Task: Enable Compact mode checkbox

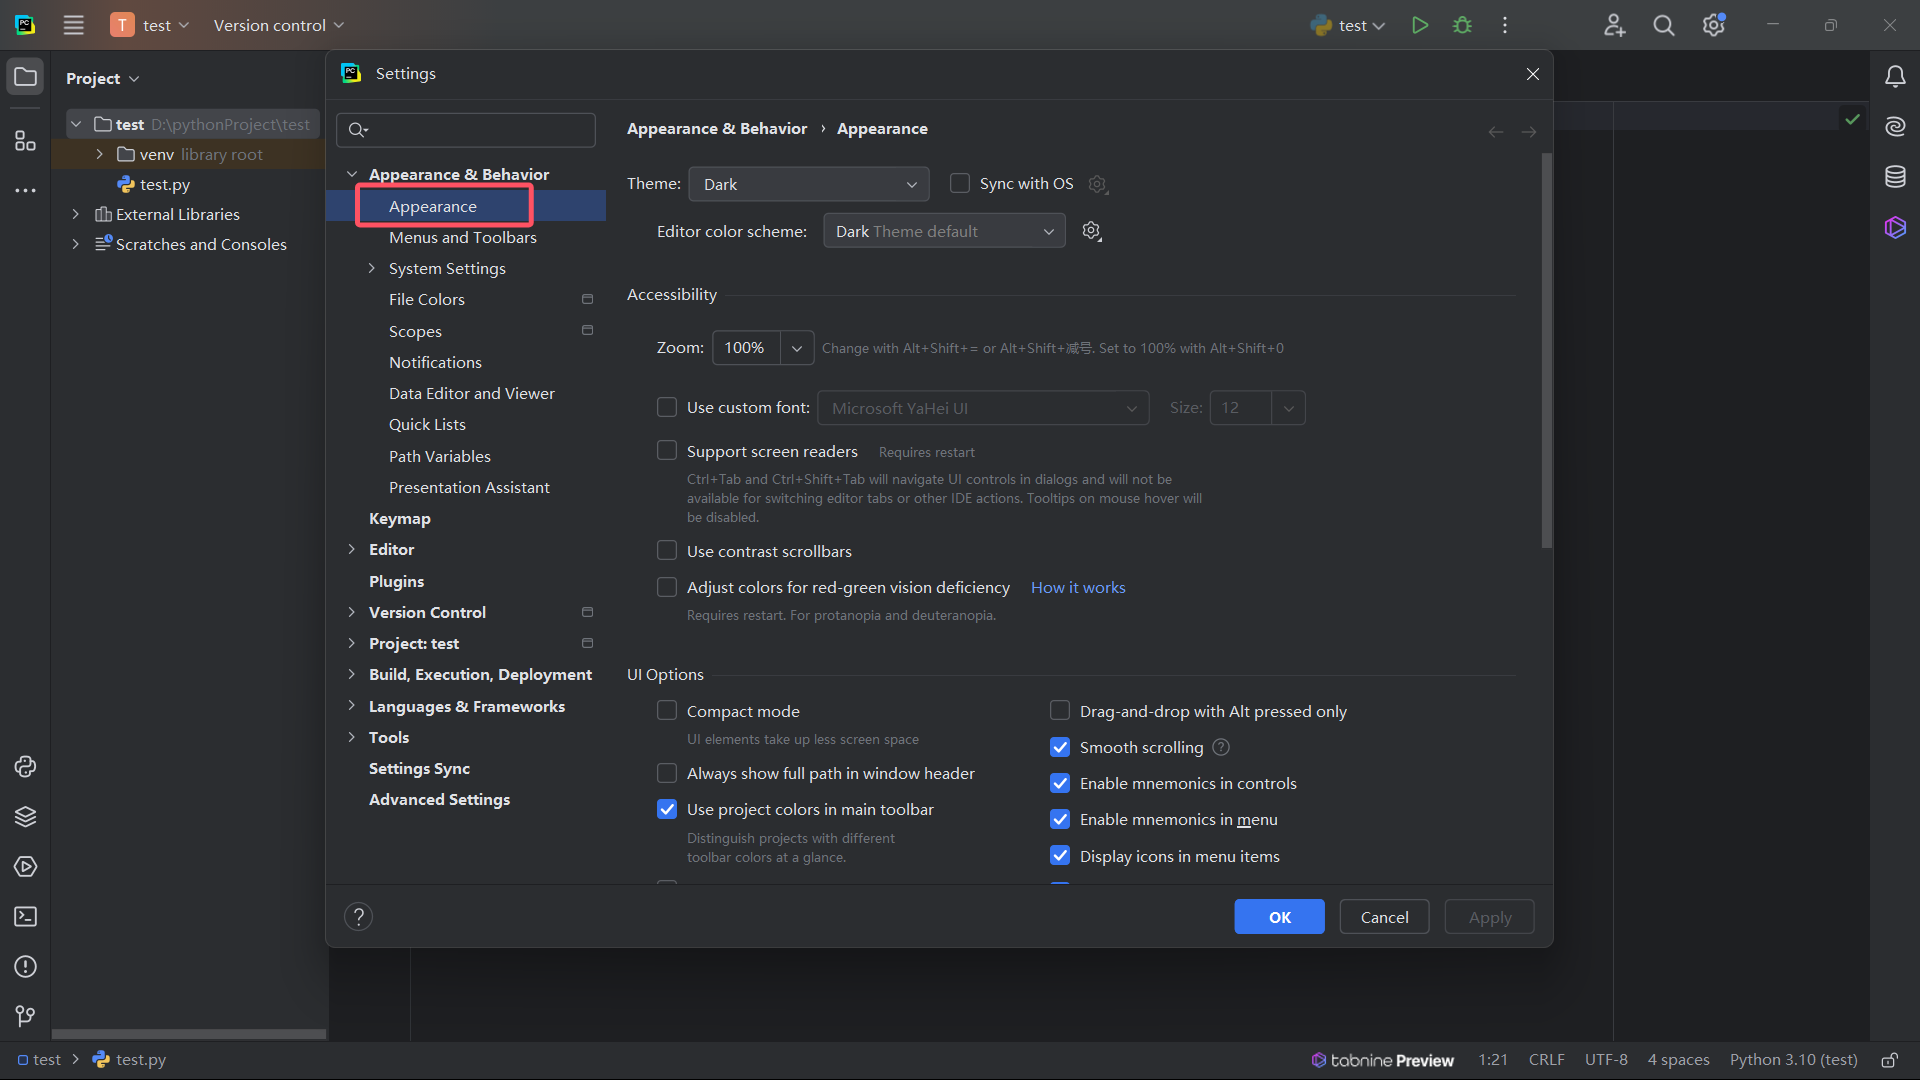Action: [667, 711]
